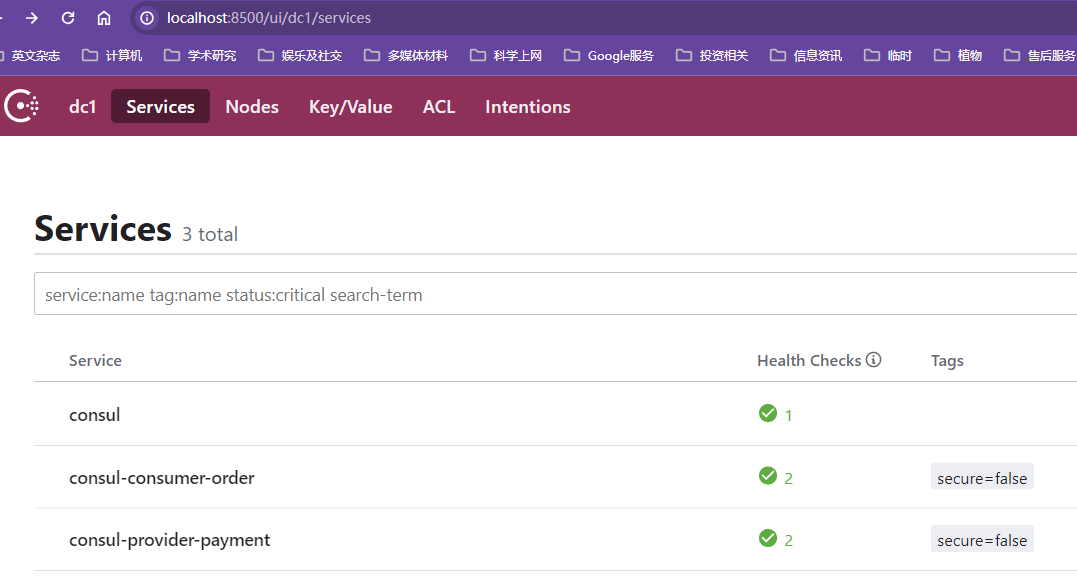The height and width of the screenshot is (578, 1077).
Task: Click the browser home icon
Action: (104, 18)
